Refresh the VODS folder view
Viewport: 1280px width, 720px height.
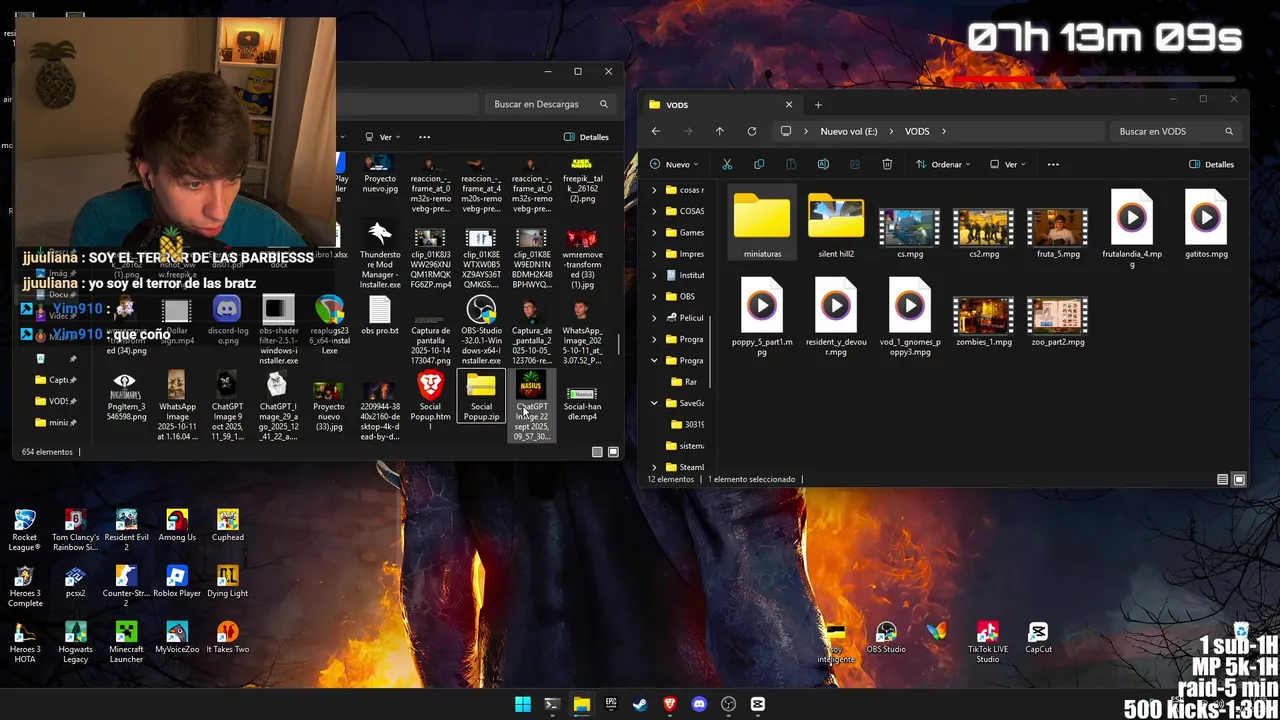click(x=751, y=131)
